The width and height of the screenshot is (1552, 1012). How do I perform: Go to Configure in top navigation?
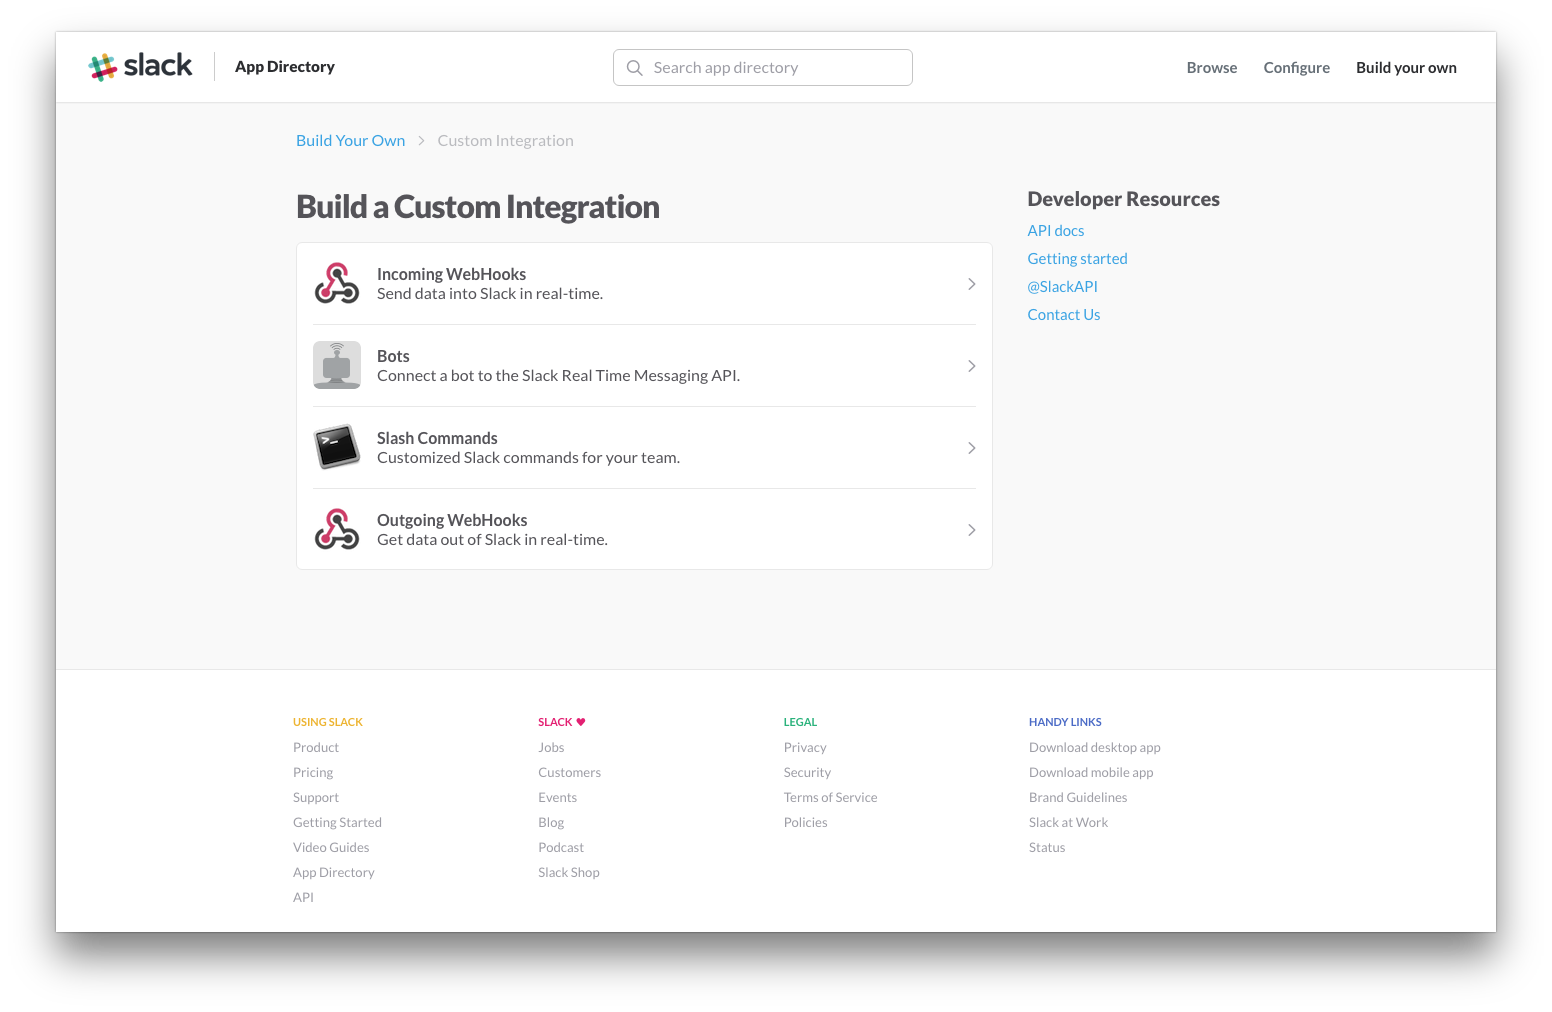point(1296,68)
